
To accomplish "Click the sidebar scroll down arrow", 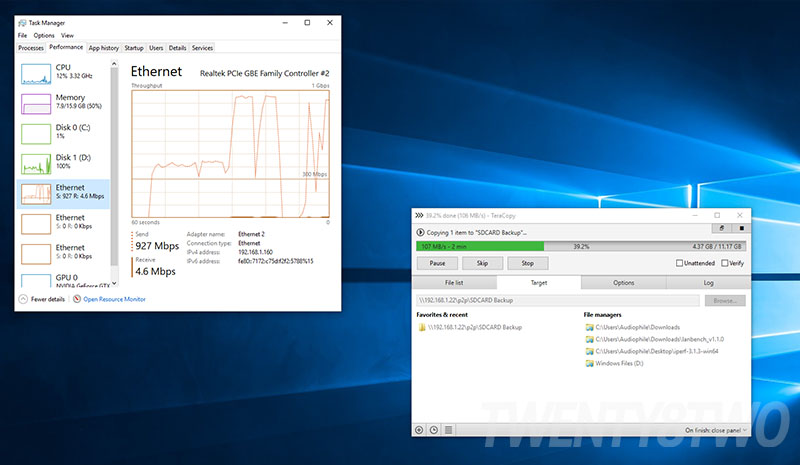I will 114,283.
